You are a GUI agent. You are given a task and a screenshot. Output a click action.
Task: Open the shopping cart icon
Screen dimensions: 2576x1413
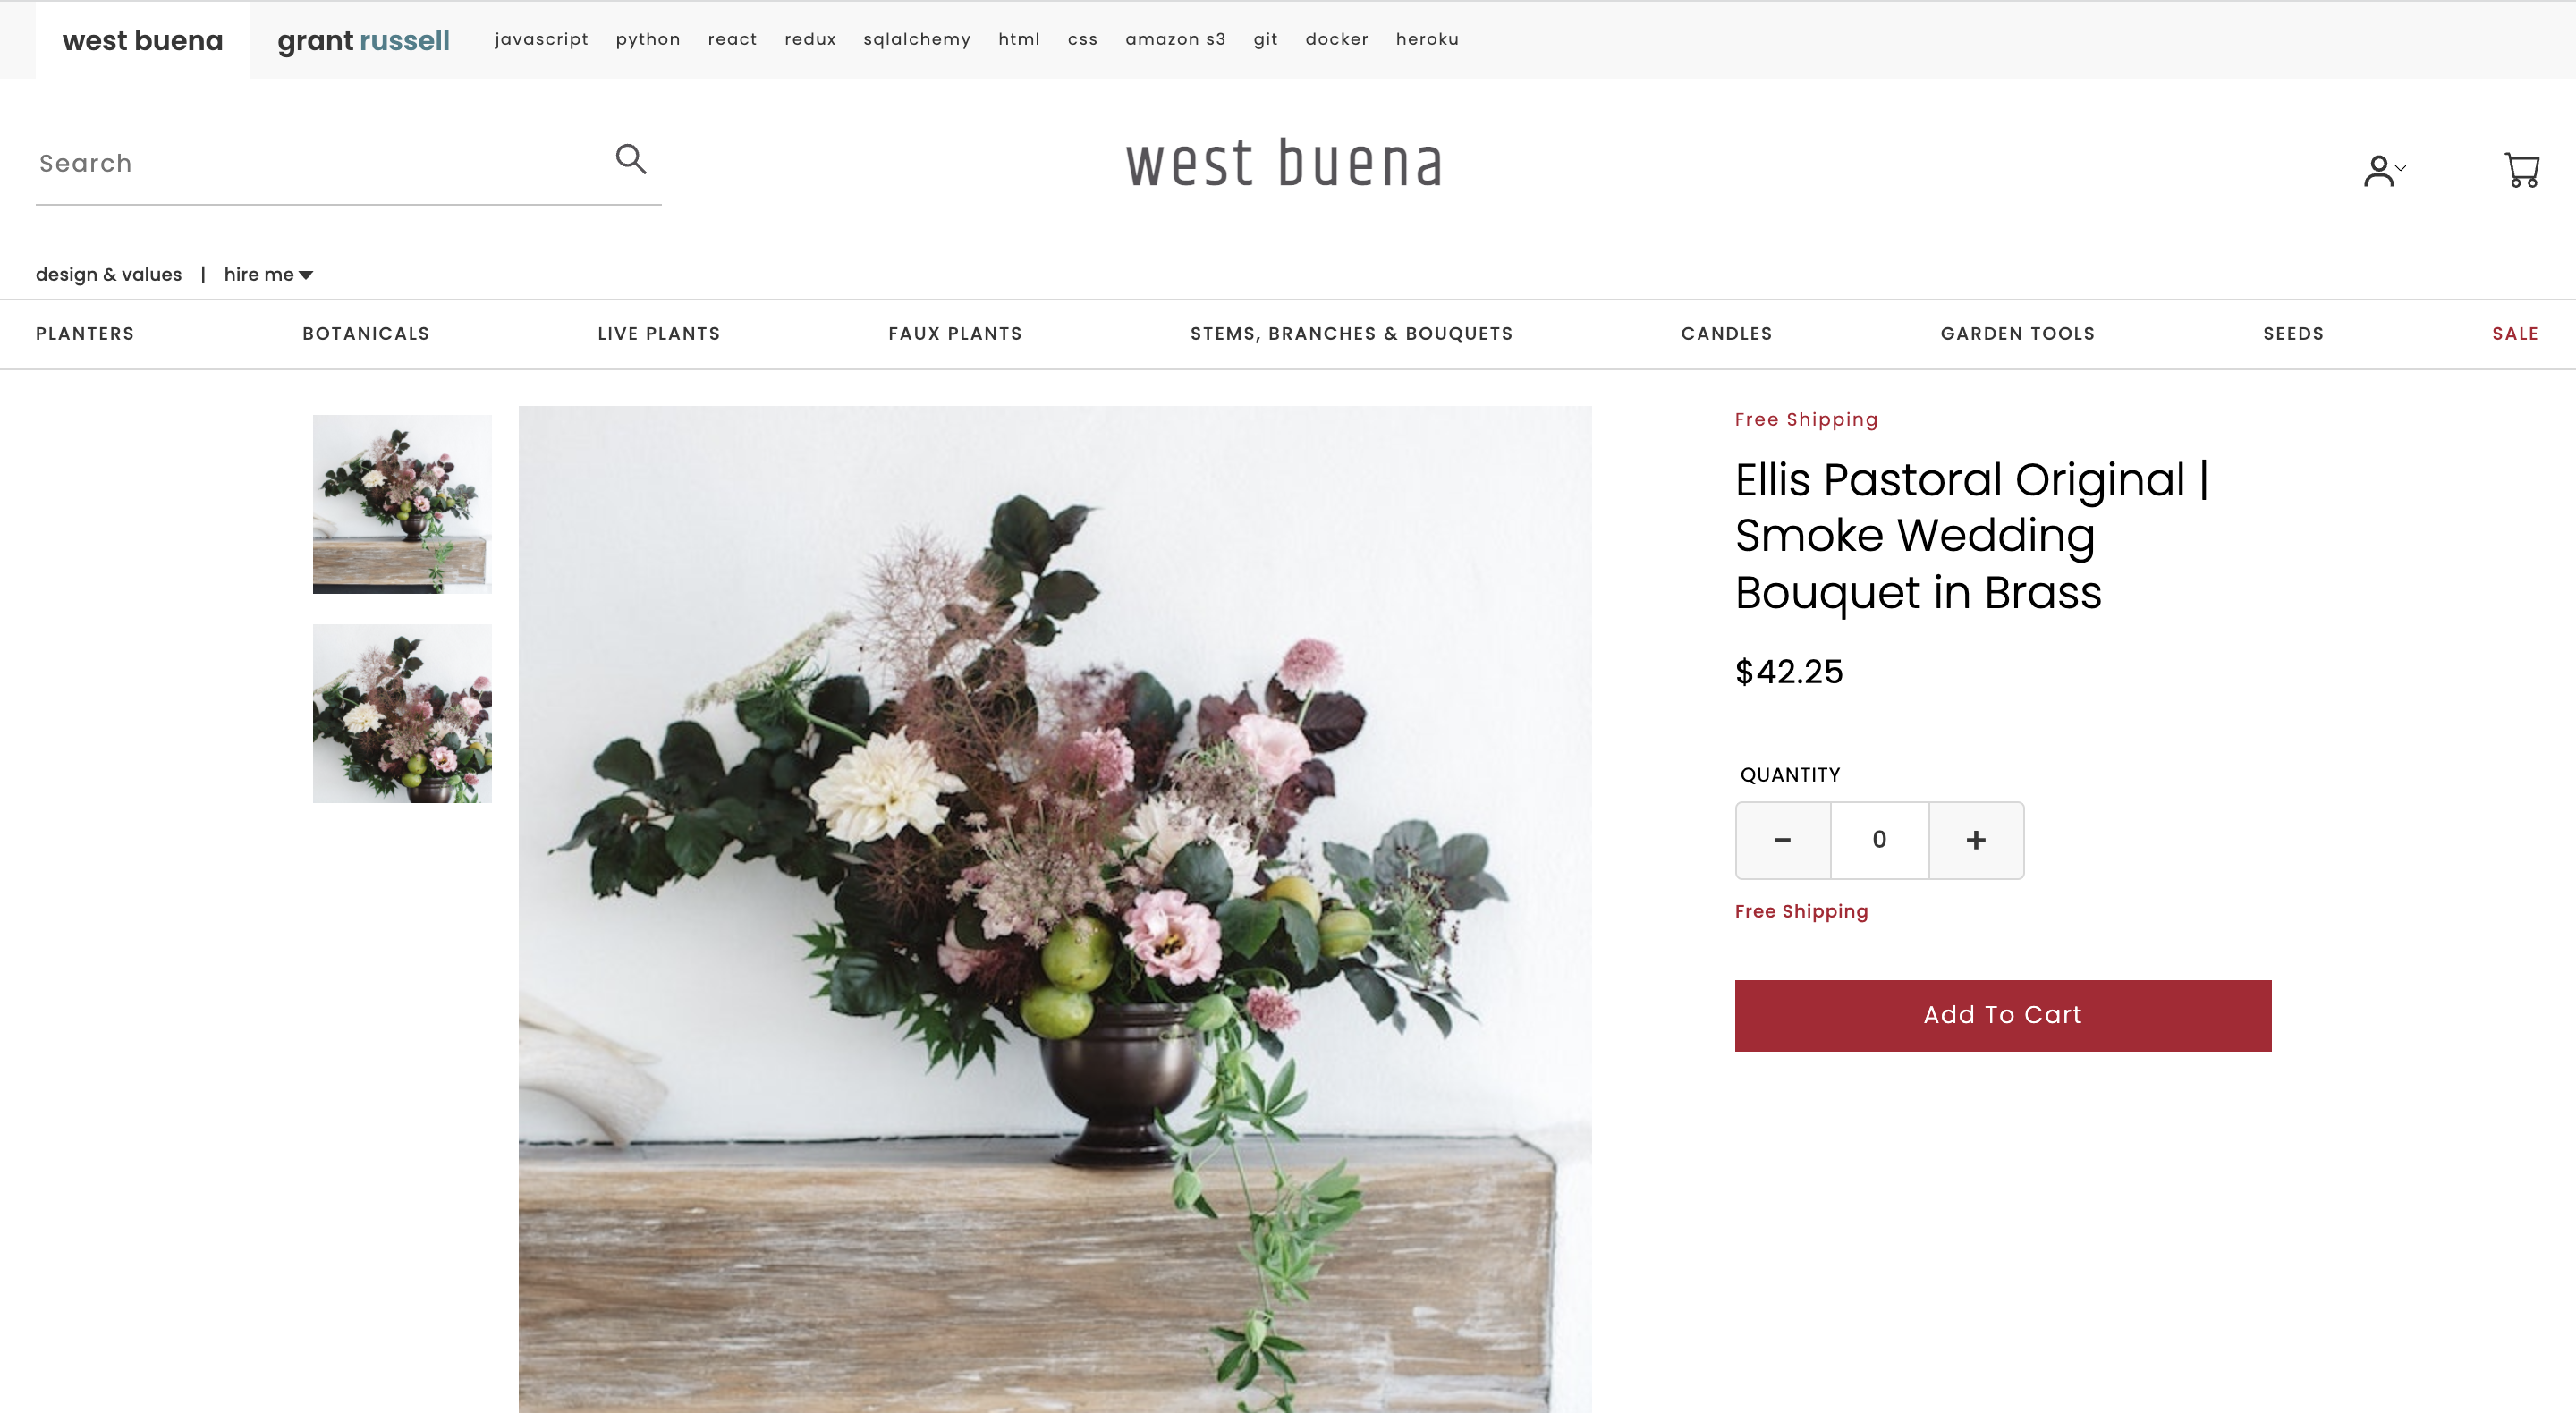(2521, 170)
